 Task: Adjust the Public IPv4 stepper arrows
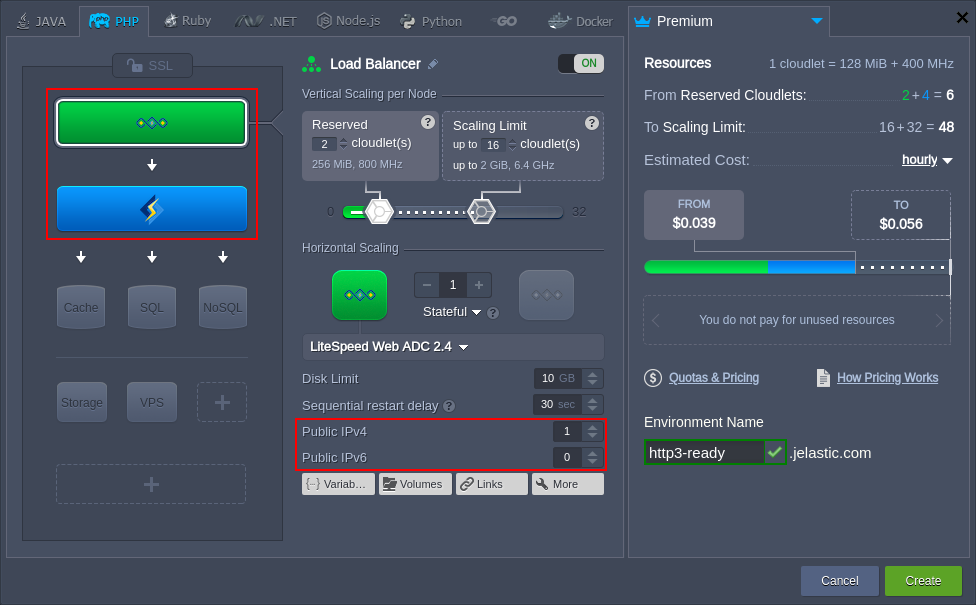(593, 431)
